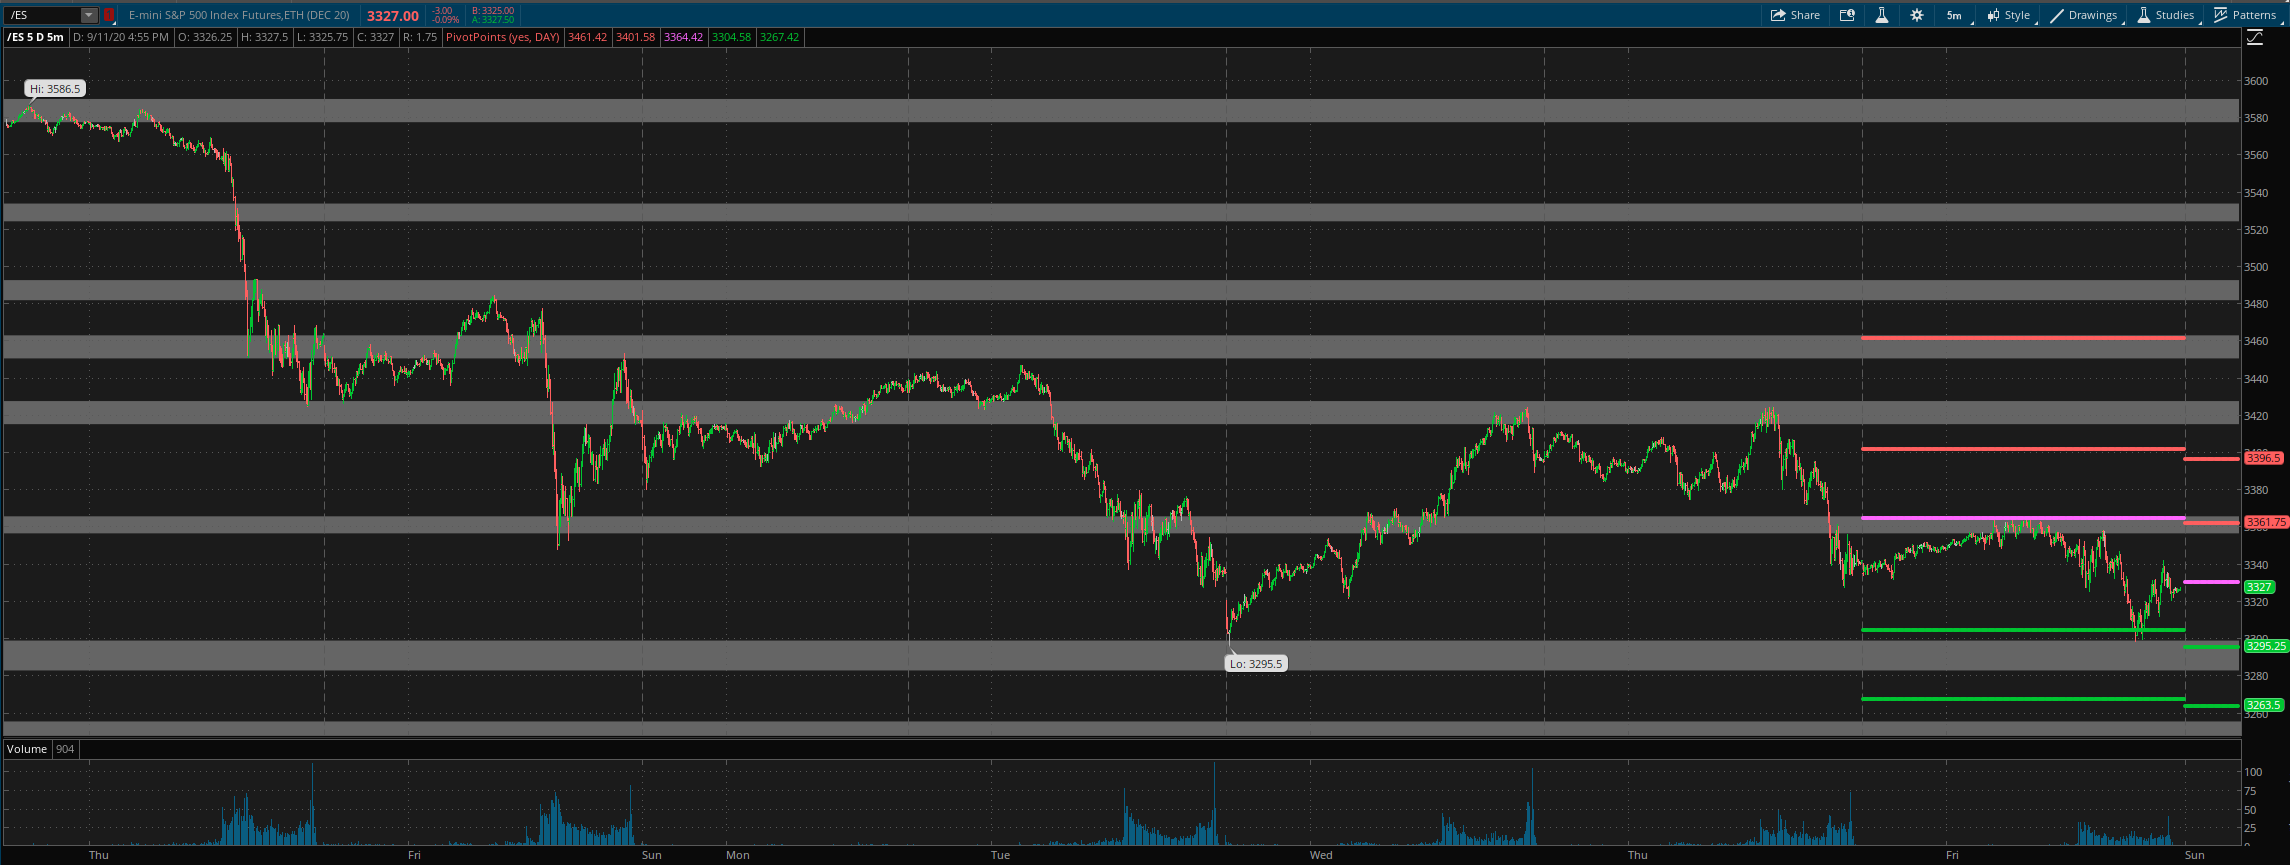Click pivot value 3364.42 in header
The width and height of the screenshot is (2290, 865).
click(684, 37)
